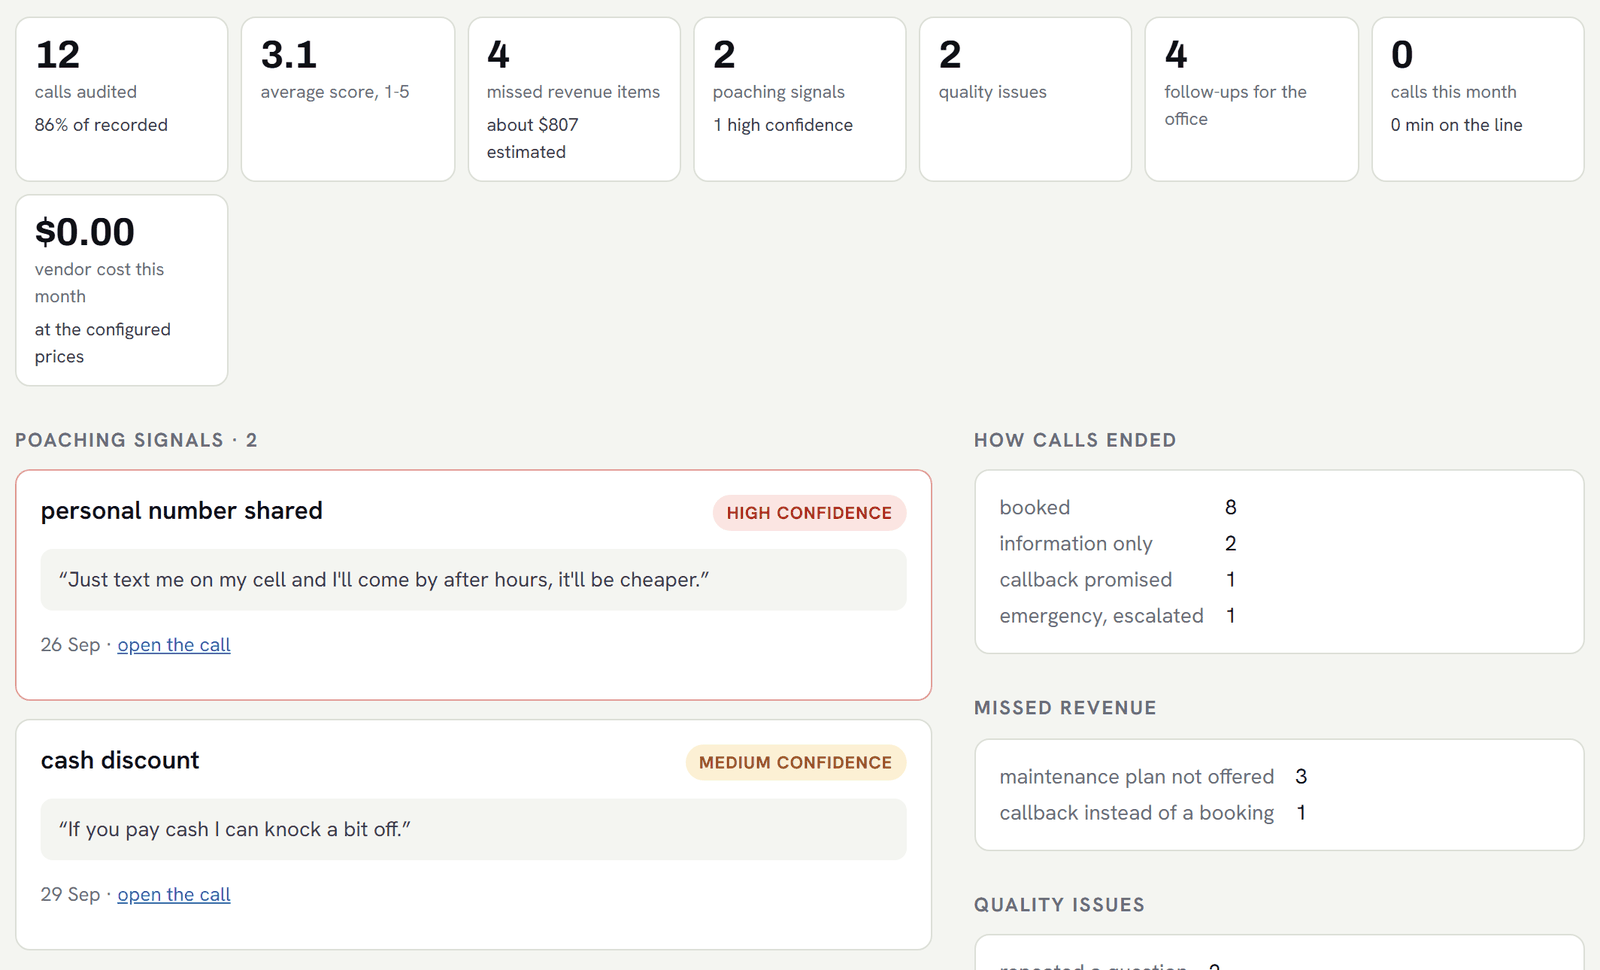
Task: Click the 'POACHING SIGNALS · 2' heading
Action: pyautogui.click(x=136, y=440)
